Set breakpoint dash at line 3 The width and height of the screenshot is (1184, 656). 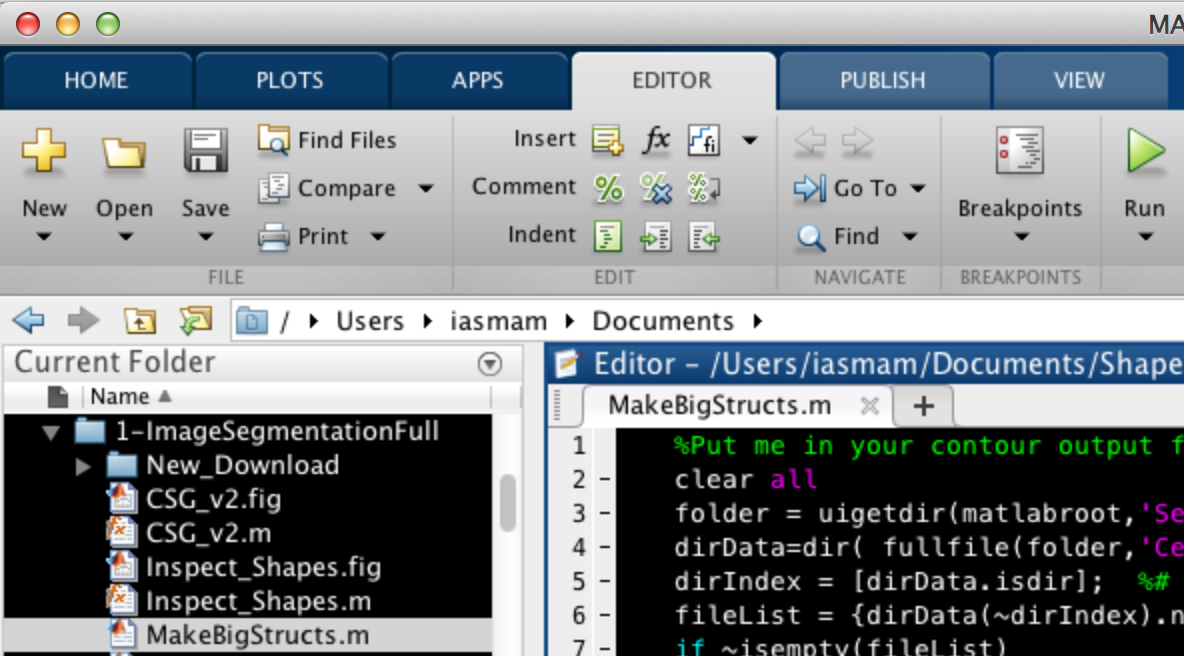point(605,514)
